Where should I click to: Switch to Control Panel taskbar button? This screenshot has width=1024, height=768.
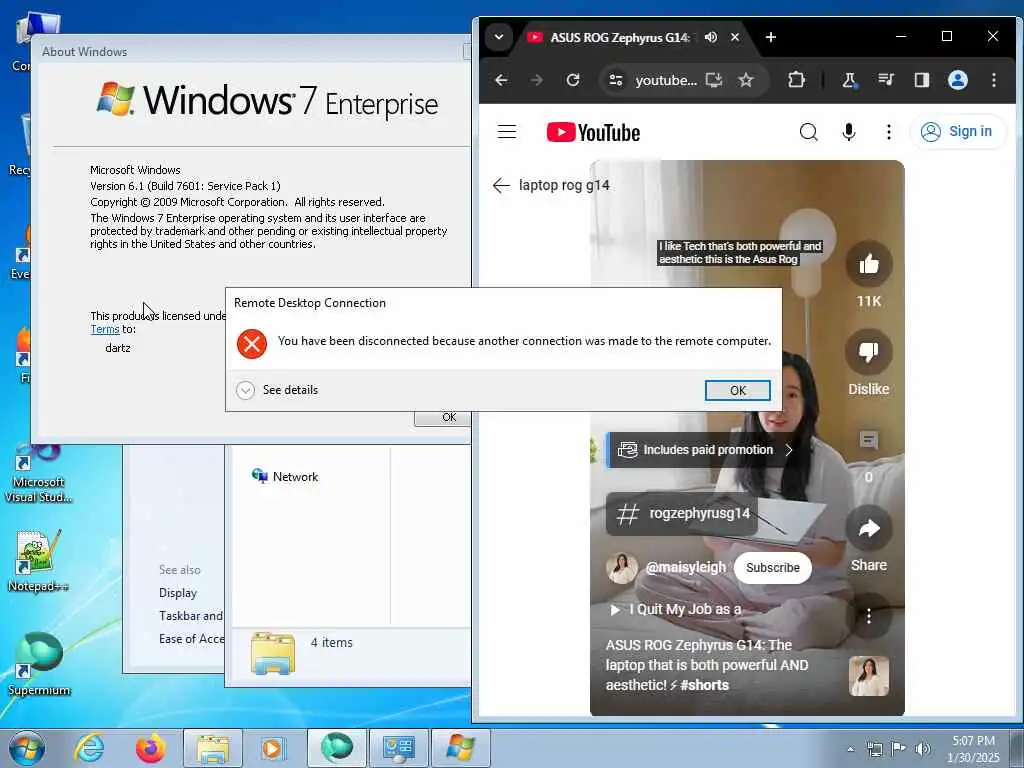click(398, 748)
